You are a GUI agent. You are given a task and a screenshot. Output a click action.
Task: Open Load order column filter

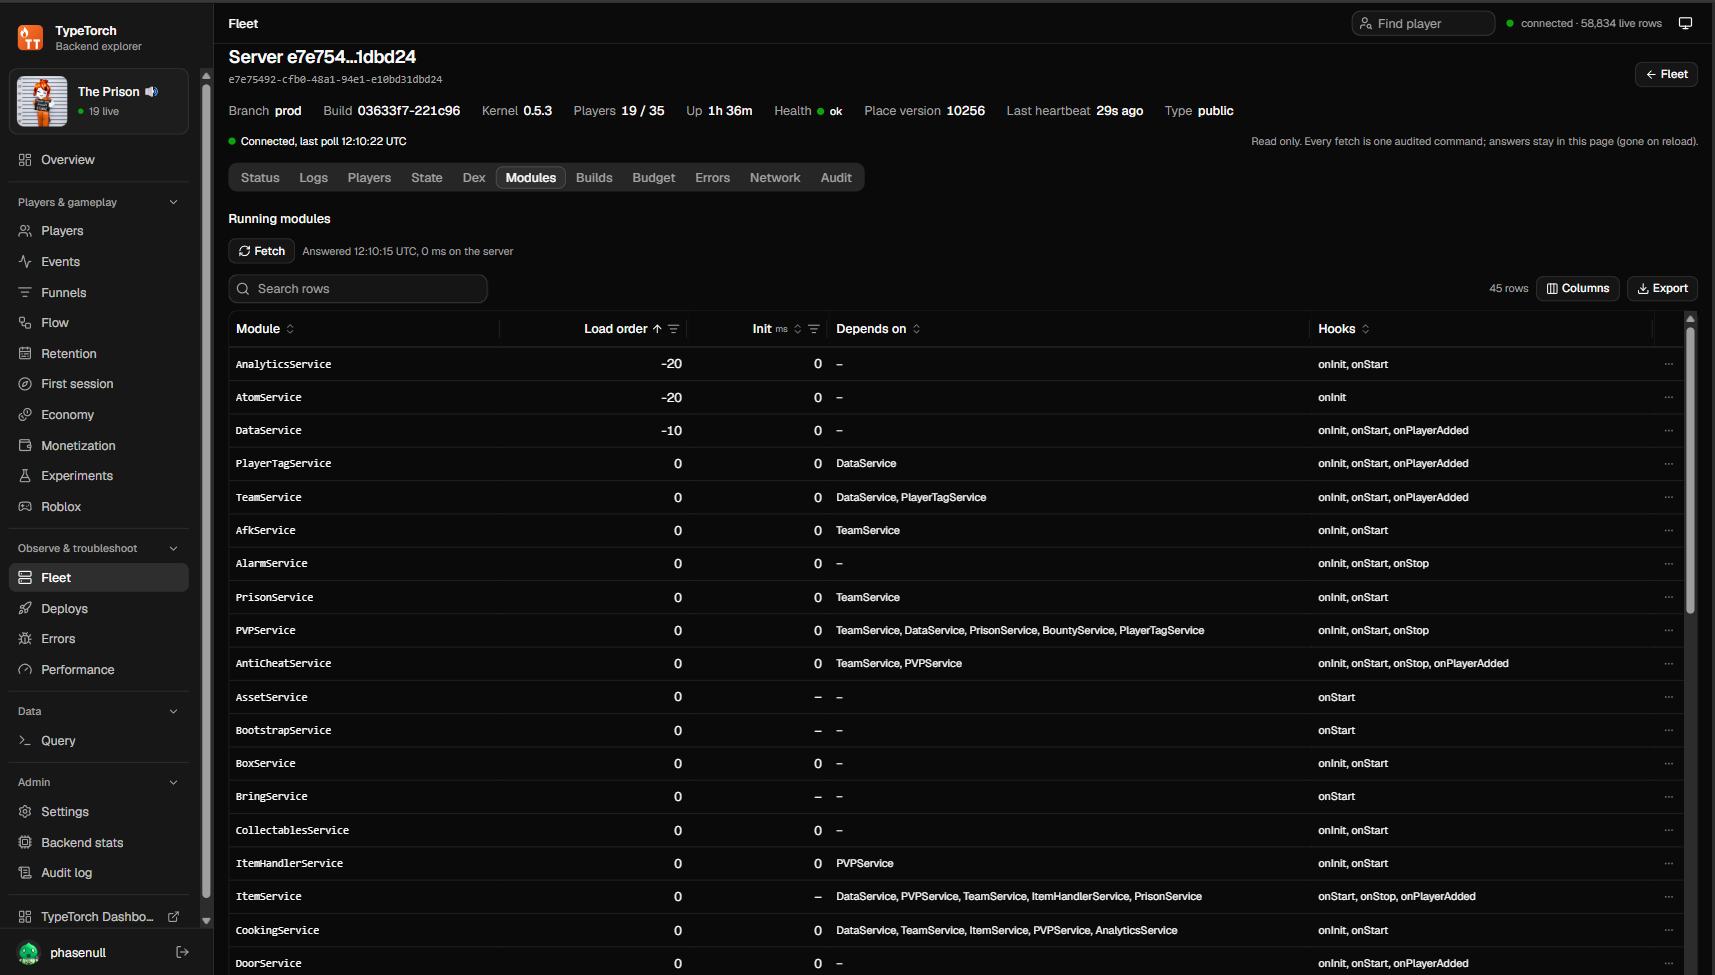point(674,329)
